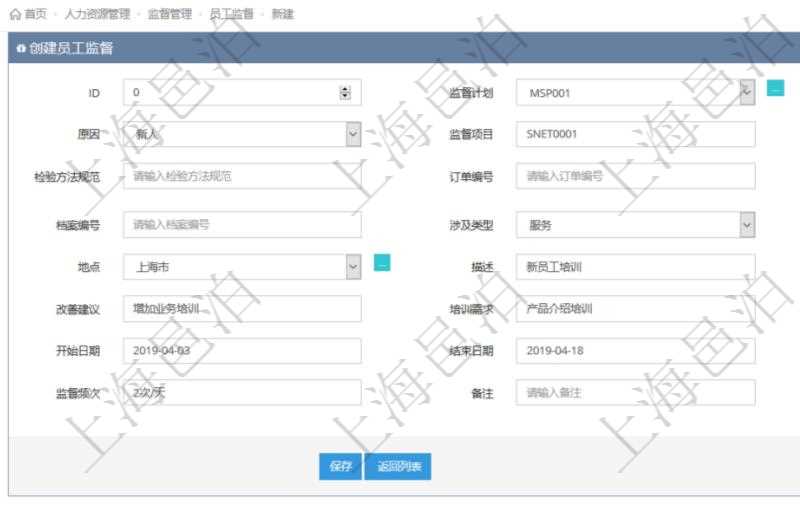Click the 备注 input field
The image size is (800, 515).
(x=635, y=393)
